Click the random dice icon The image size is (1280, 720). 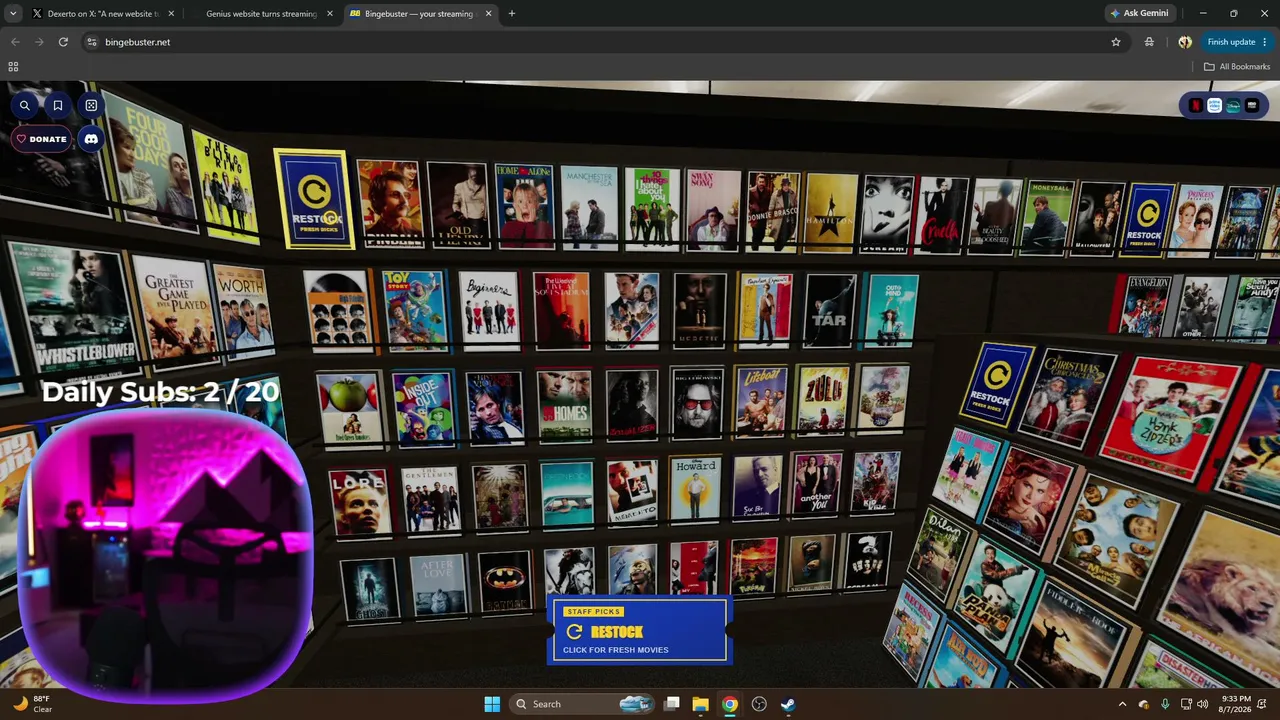tap(91, 105)
